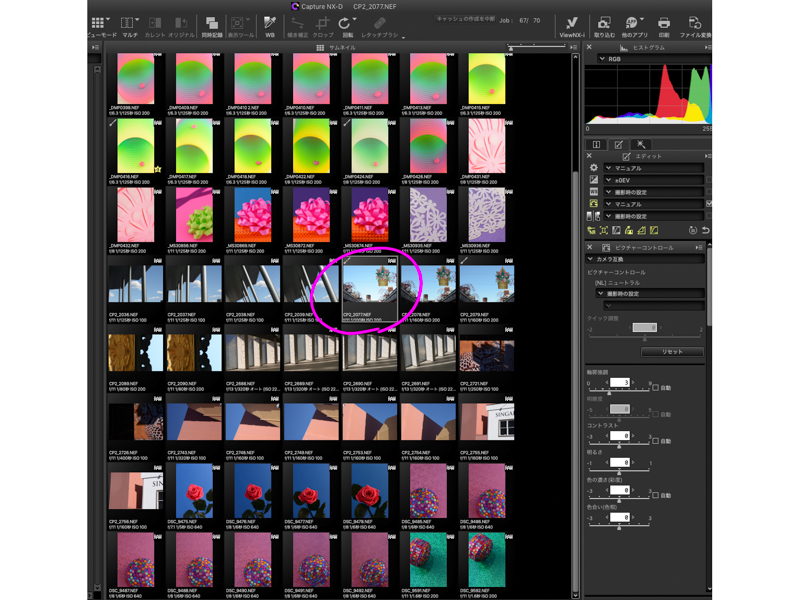Open ViewNX-i from the toolbar

click(571, 25)
